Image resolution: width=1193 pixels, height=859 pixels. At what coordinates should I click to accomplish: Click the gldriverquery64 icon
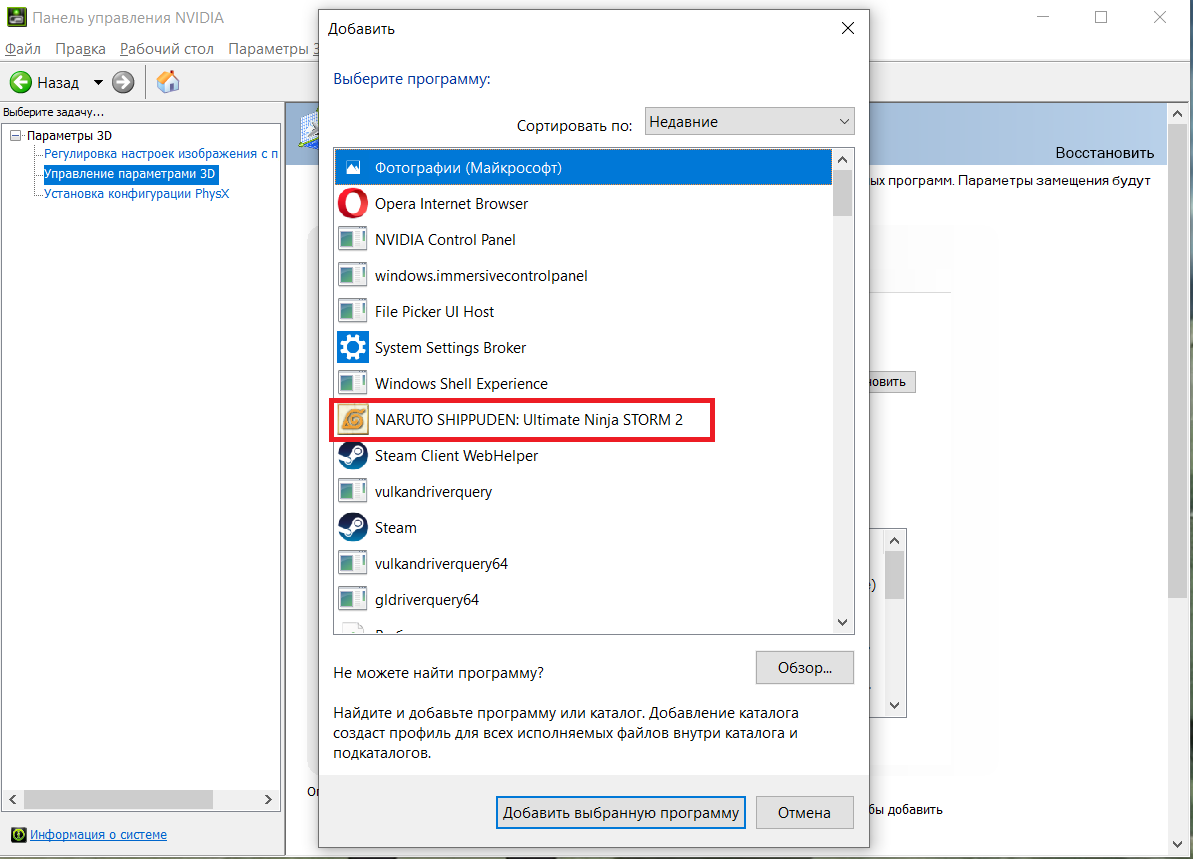353,600
